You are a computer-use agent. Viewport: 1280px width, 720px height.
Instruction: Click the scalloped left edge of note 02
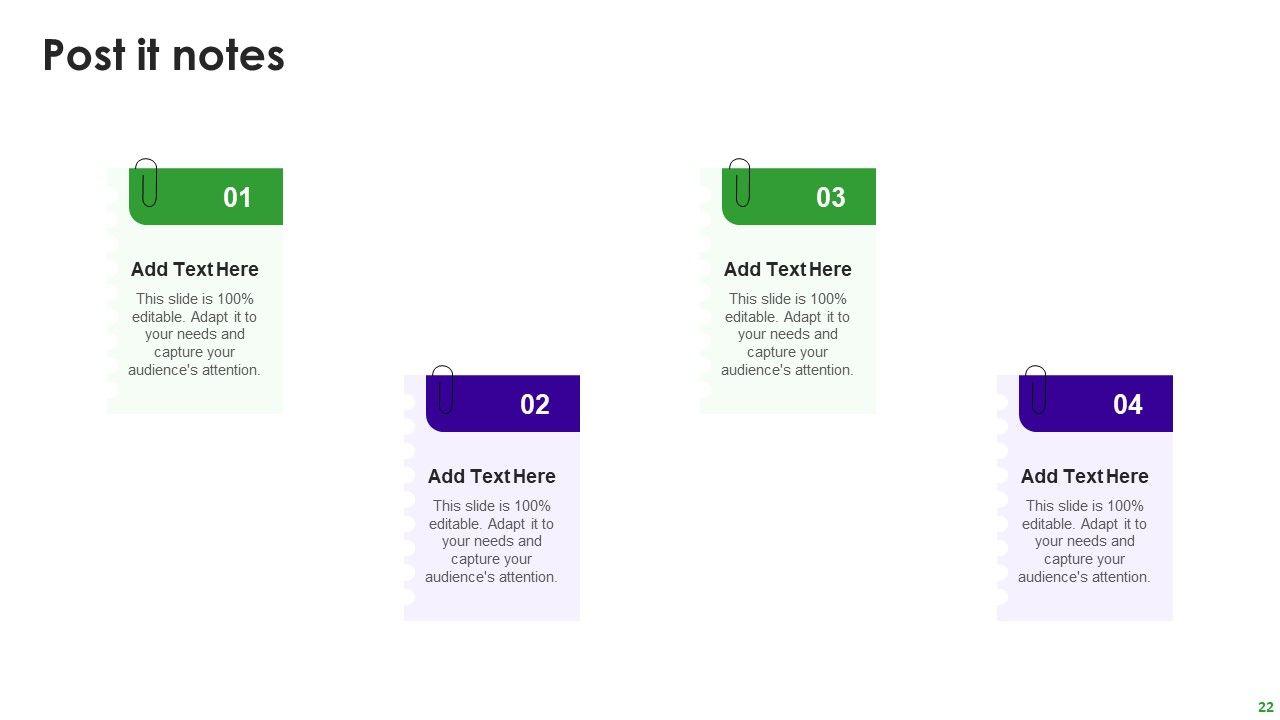click(x=410, y=500)
